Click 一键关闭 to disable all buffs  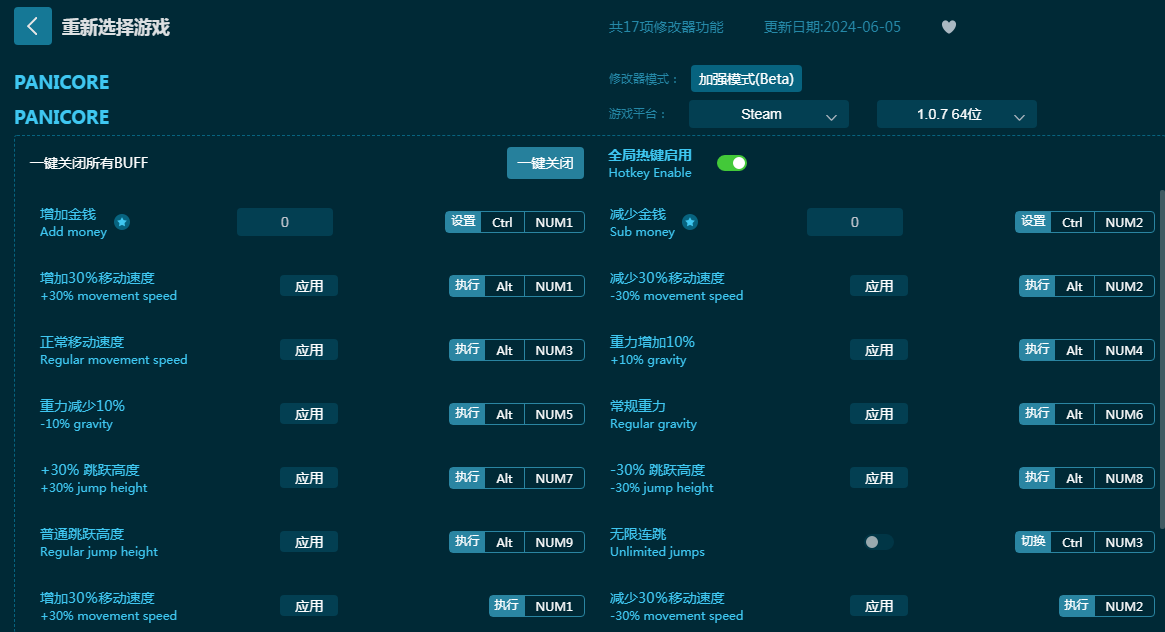point(545,163)
